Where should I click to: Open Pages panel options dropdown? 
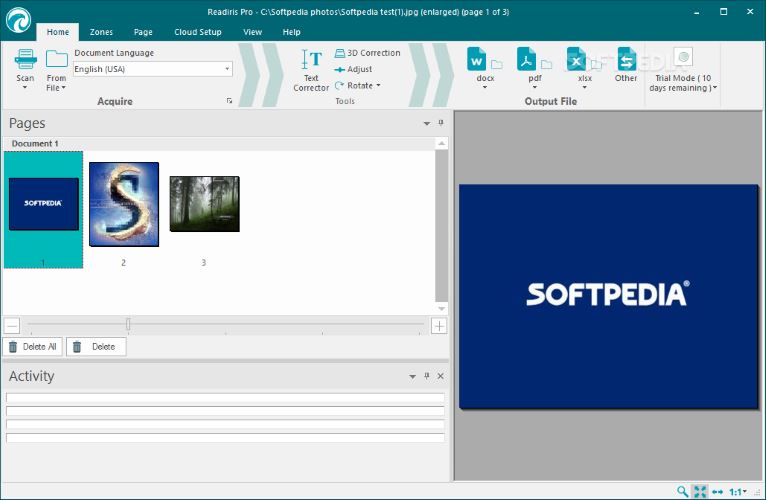tap(426, 123)
